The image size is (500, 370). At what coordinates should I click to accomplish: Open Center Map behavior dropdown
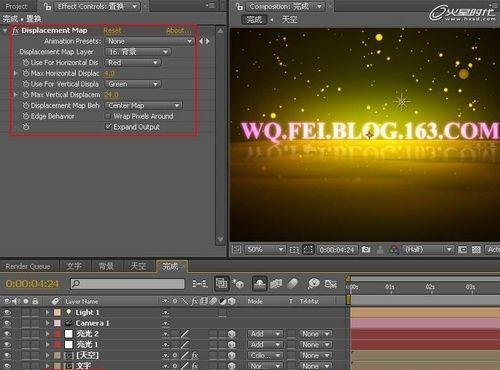click(x=143, y=105)
